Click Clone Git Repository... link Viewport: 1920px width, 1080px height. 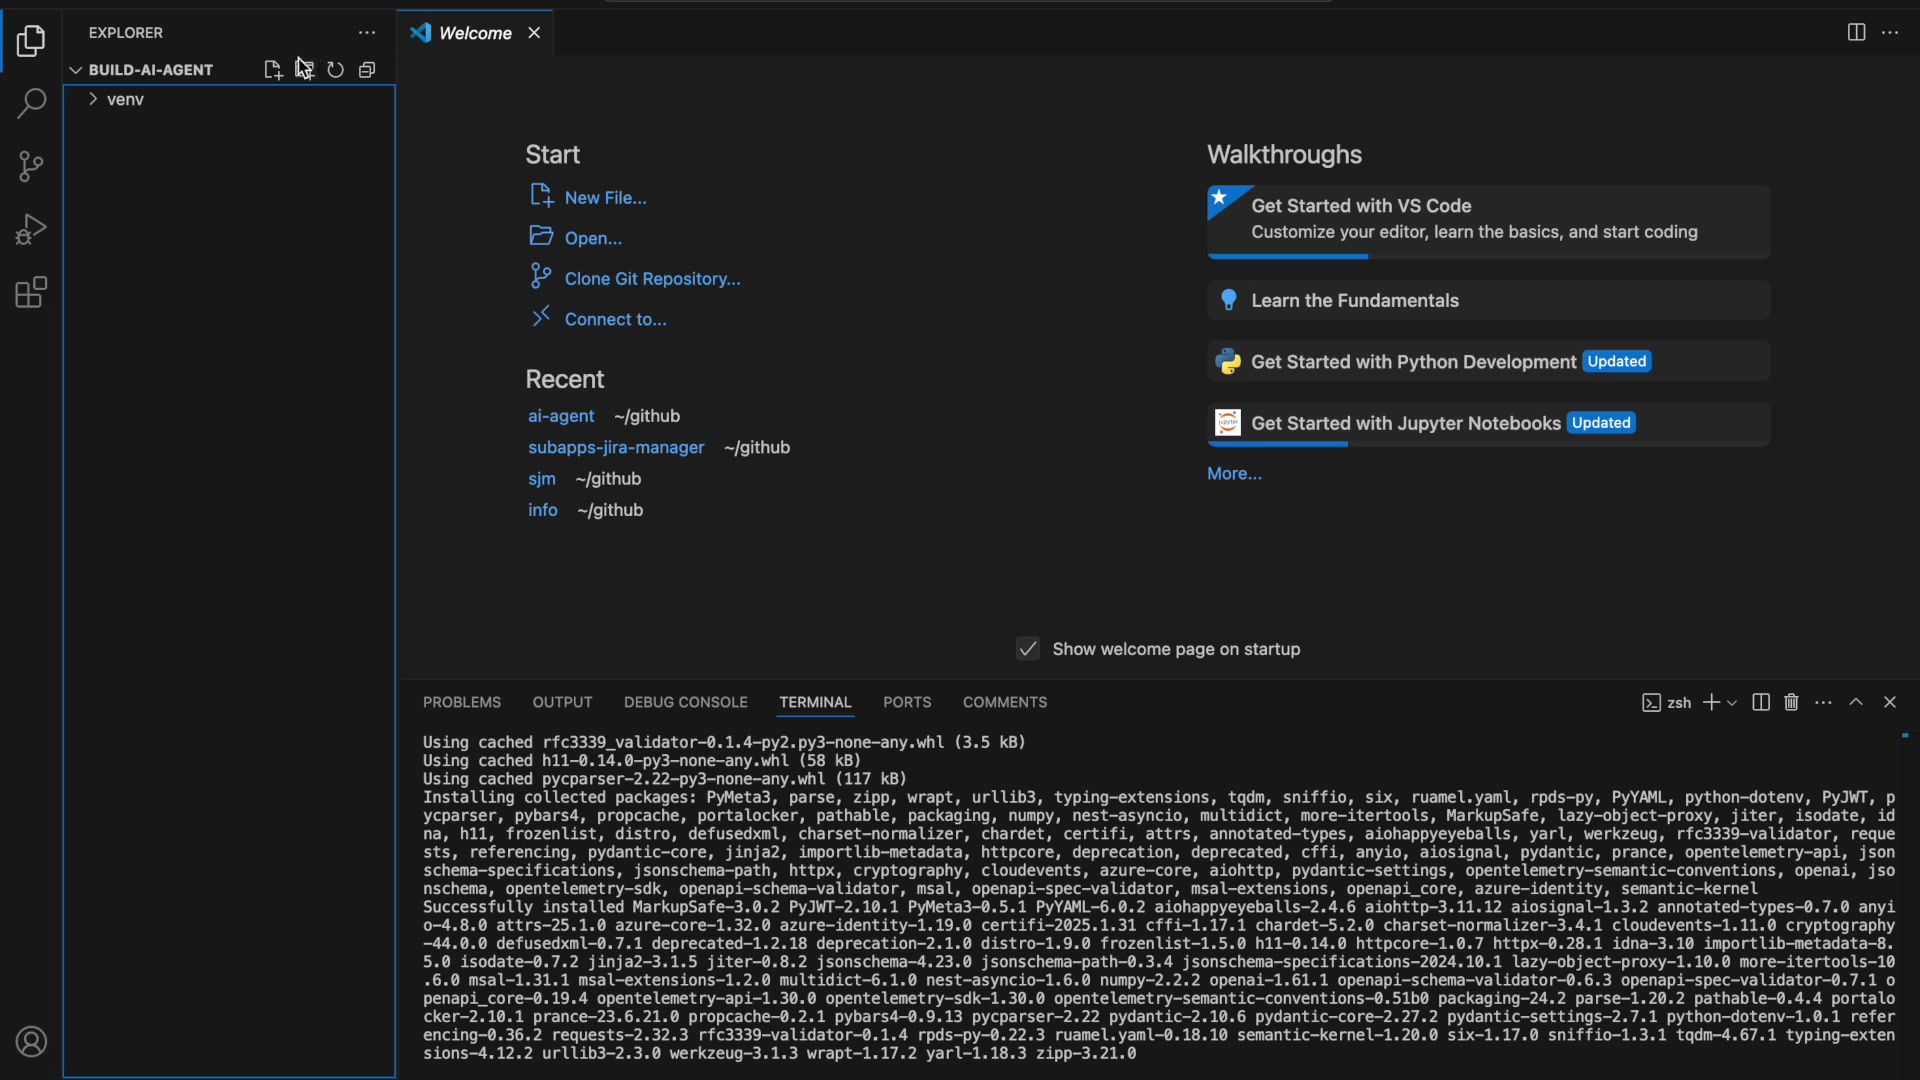636,279
